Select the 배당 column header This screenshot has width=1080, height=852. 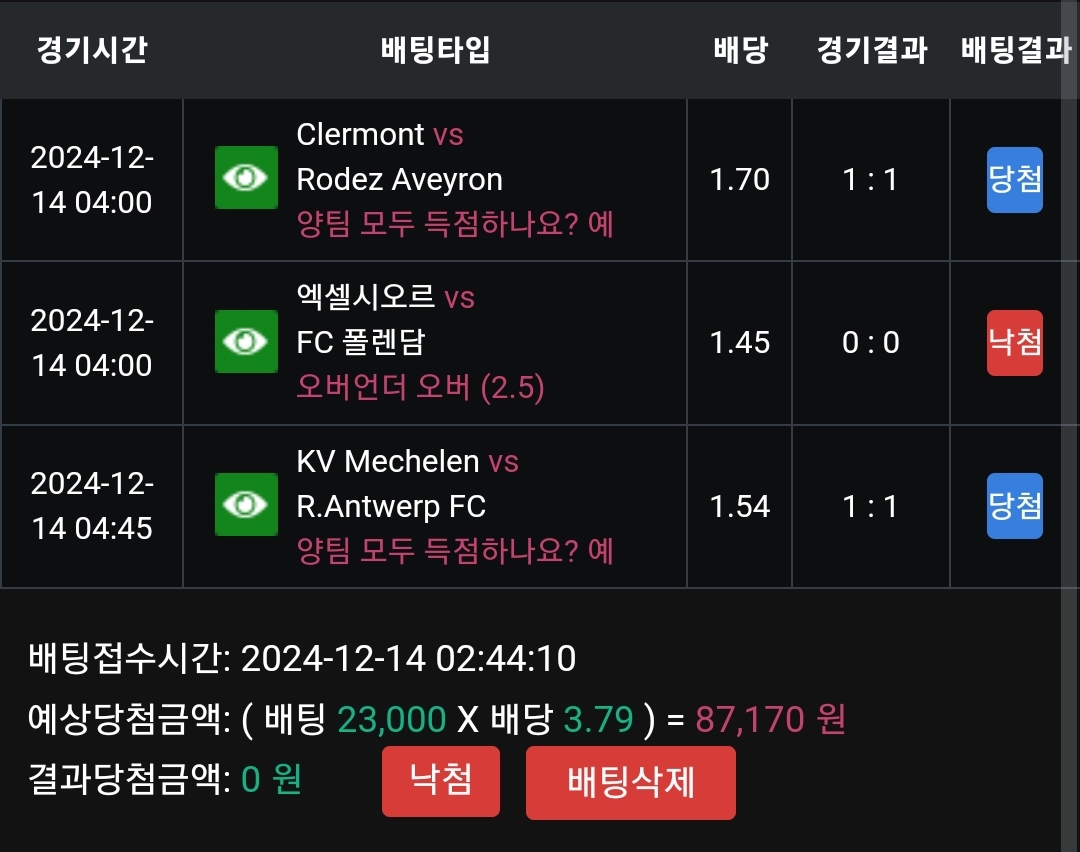click(x=740, y=50)
